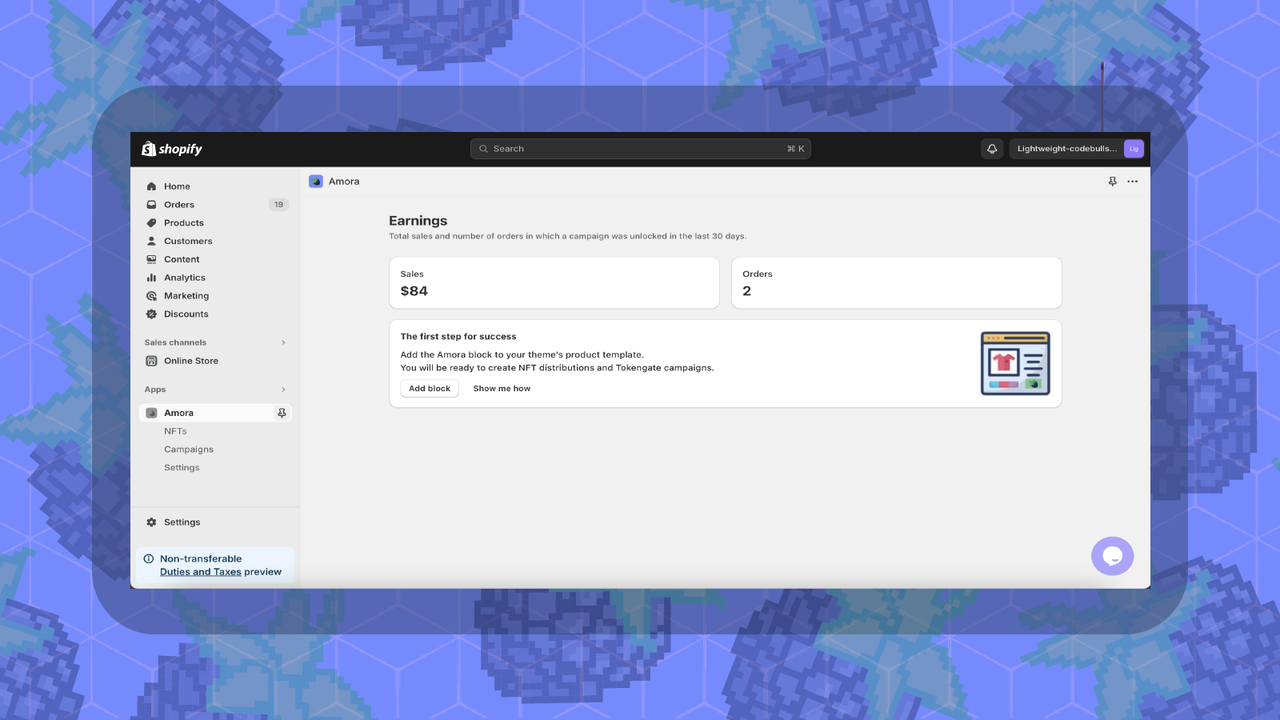Click the Apps section label

pyautogui.click(x=155, y=390)
